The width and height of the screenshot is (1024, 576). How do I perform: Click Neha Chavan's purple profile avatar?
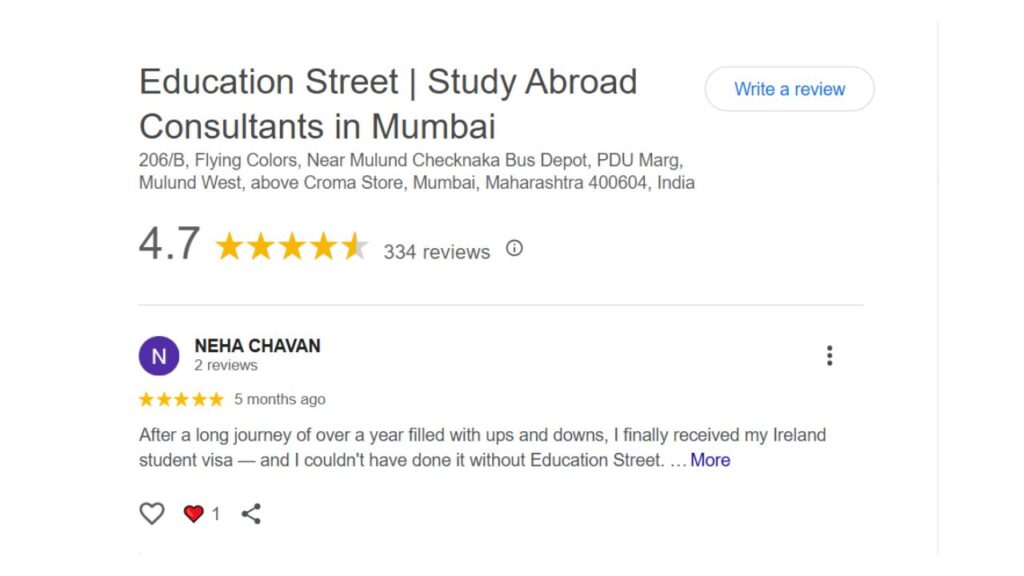pos(158,355)
